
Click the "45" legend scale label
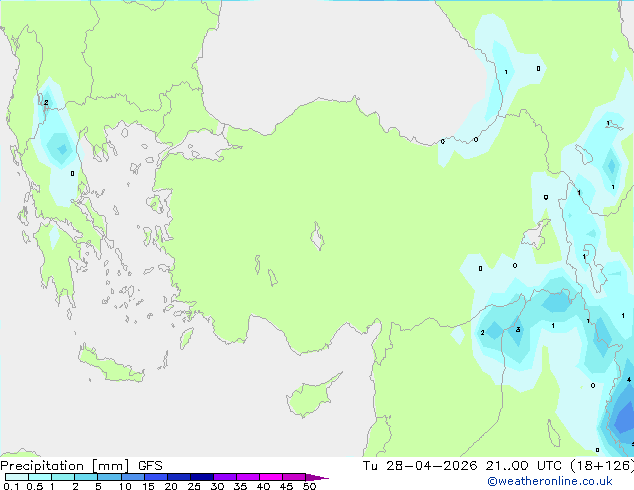[x=286, y=486]
